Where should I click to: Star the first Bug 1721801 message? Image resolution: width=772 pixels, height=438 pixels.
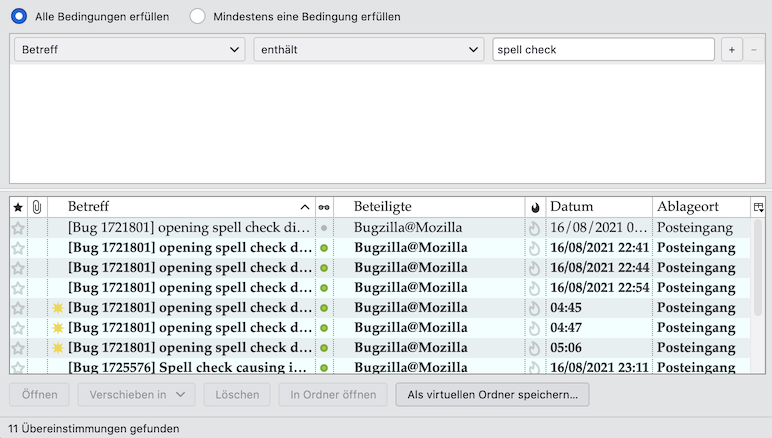(x=18, y=228)
